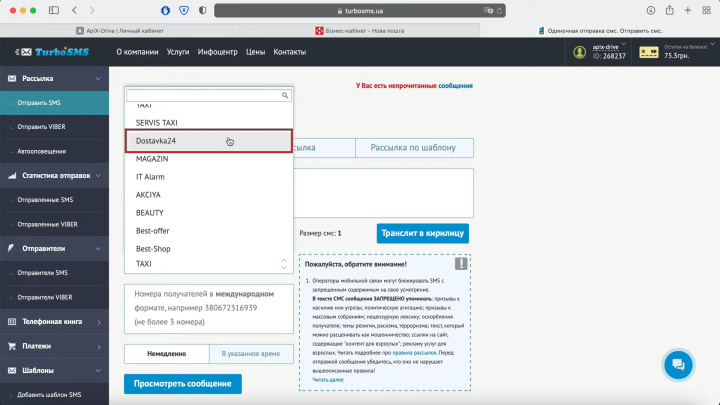Image resolution: width=720 pixels, height=405 pixels.
Task: Collapse the Шаблоны section chevron
Action: click(98, 371)
